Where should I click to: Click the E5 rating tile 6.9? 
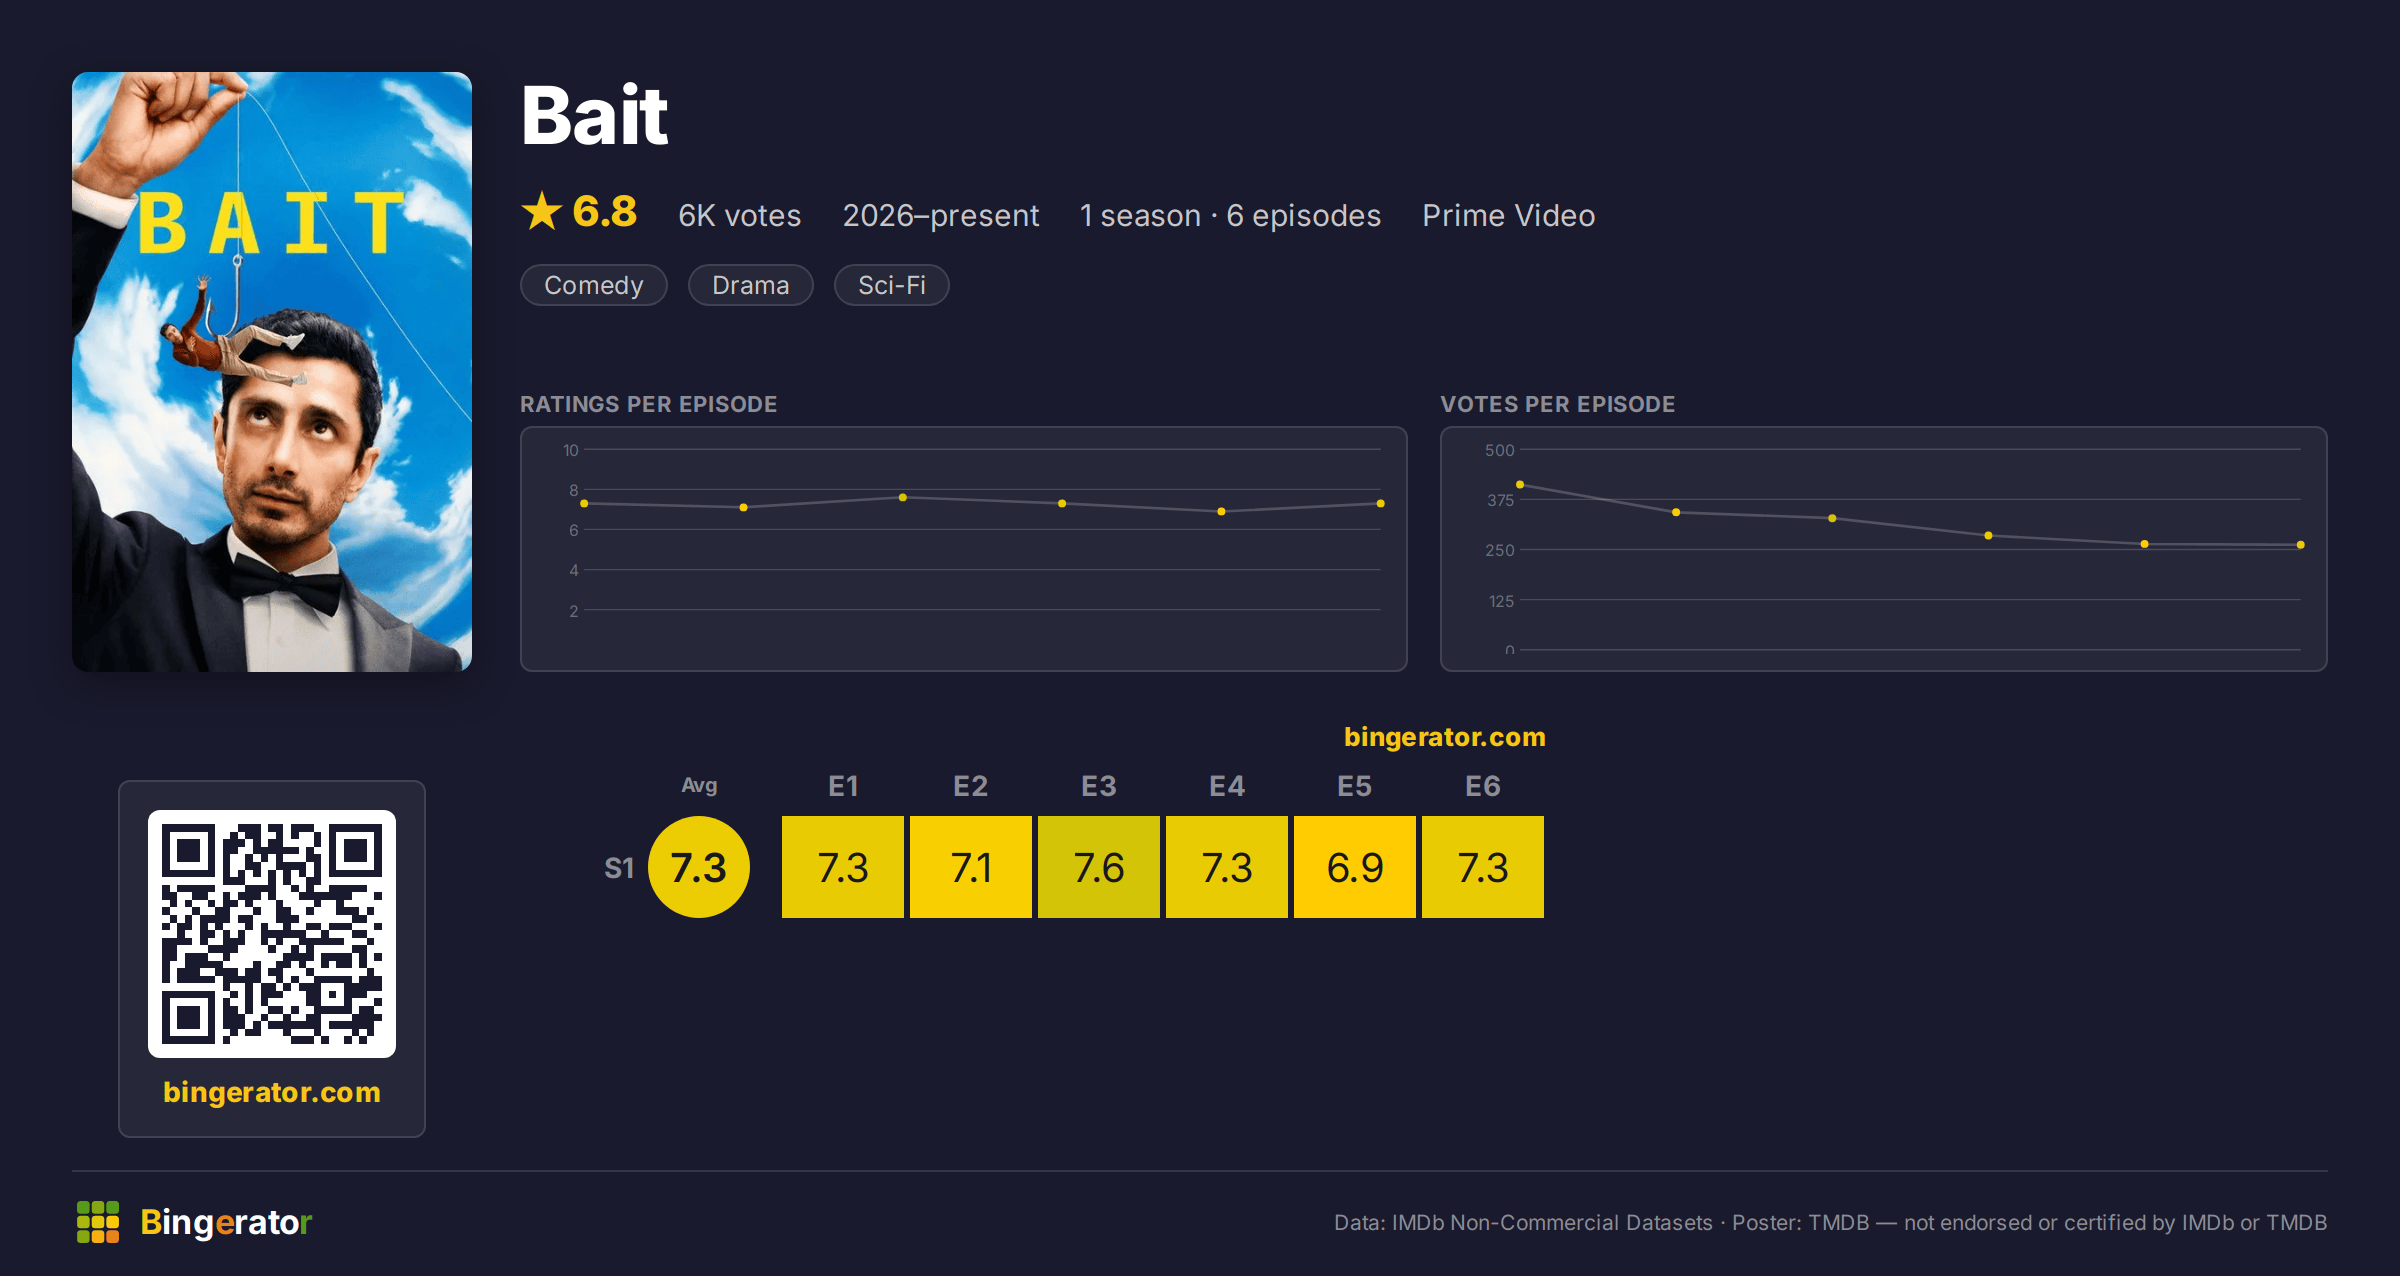(1355, 867)
